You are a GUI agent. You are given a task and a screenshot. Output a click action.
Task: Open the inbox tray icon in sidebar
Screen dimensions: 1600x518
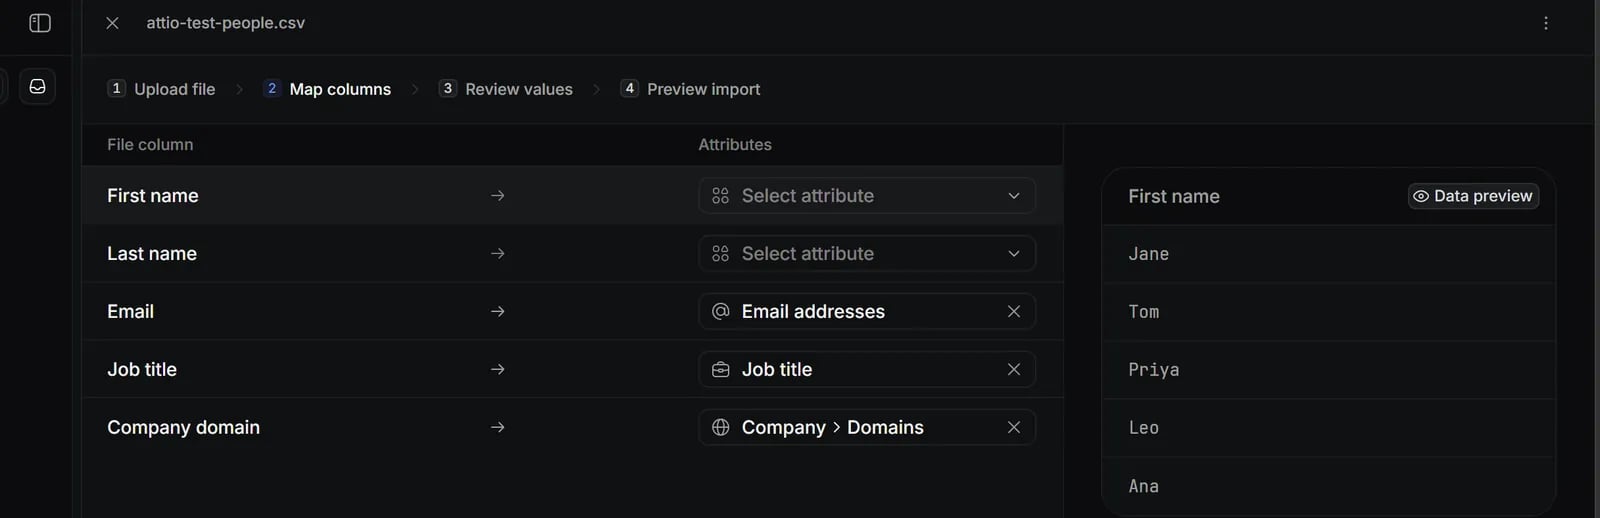pos(37,86)
